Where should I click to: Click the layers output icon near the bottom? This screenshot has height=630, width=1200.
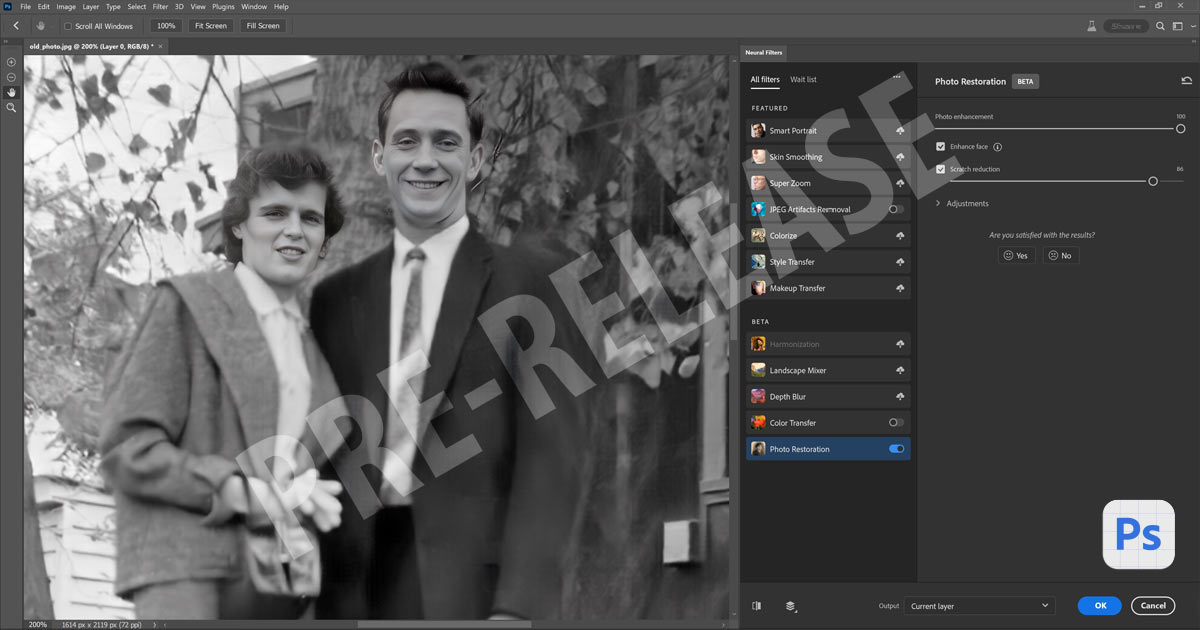coord(791,606)
